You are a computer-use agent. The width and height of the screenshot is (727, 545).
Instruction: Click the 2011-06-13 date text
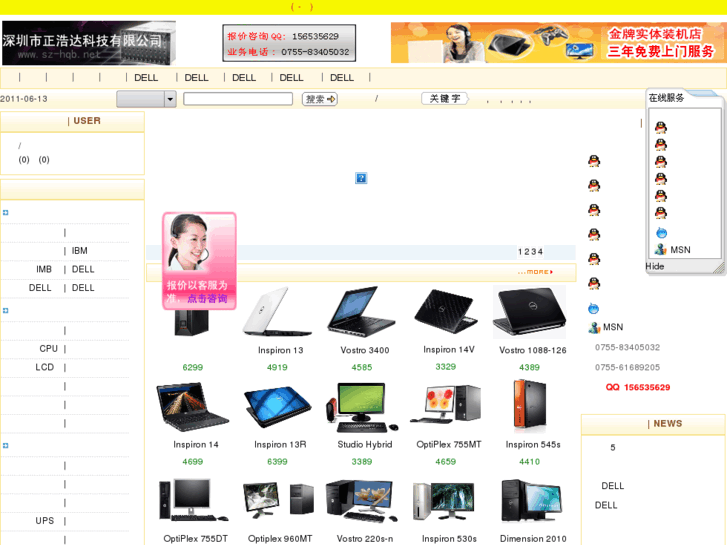(x=24, y=99)
